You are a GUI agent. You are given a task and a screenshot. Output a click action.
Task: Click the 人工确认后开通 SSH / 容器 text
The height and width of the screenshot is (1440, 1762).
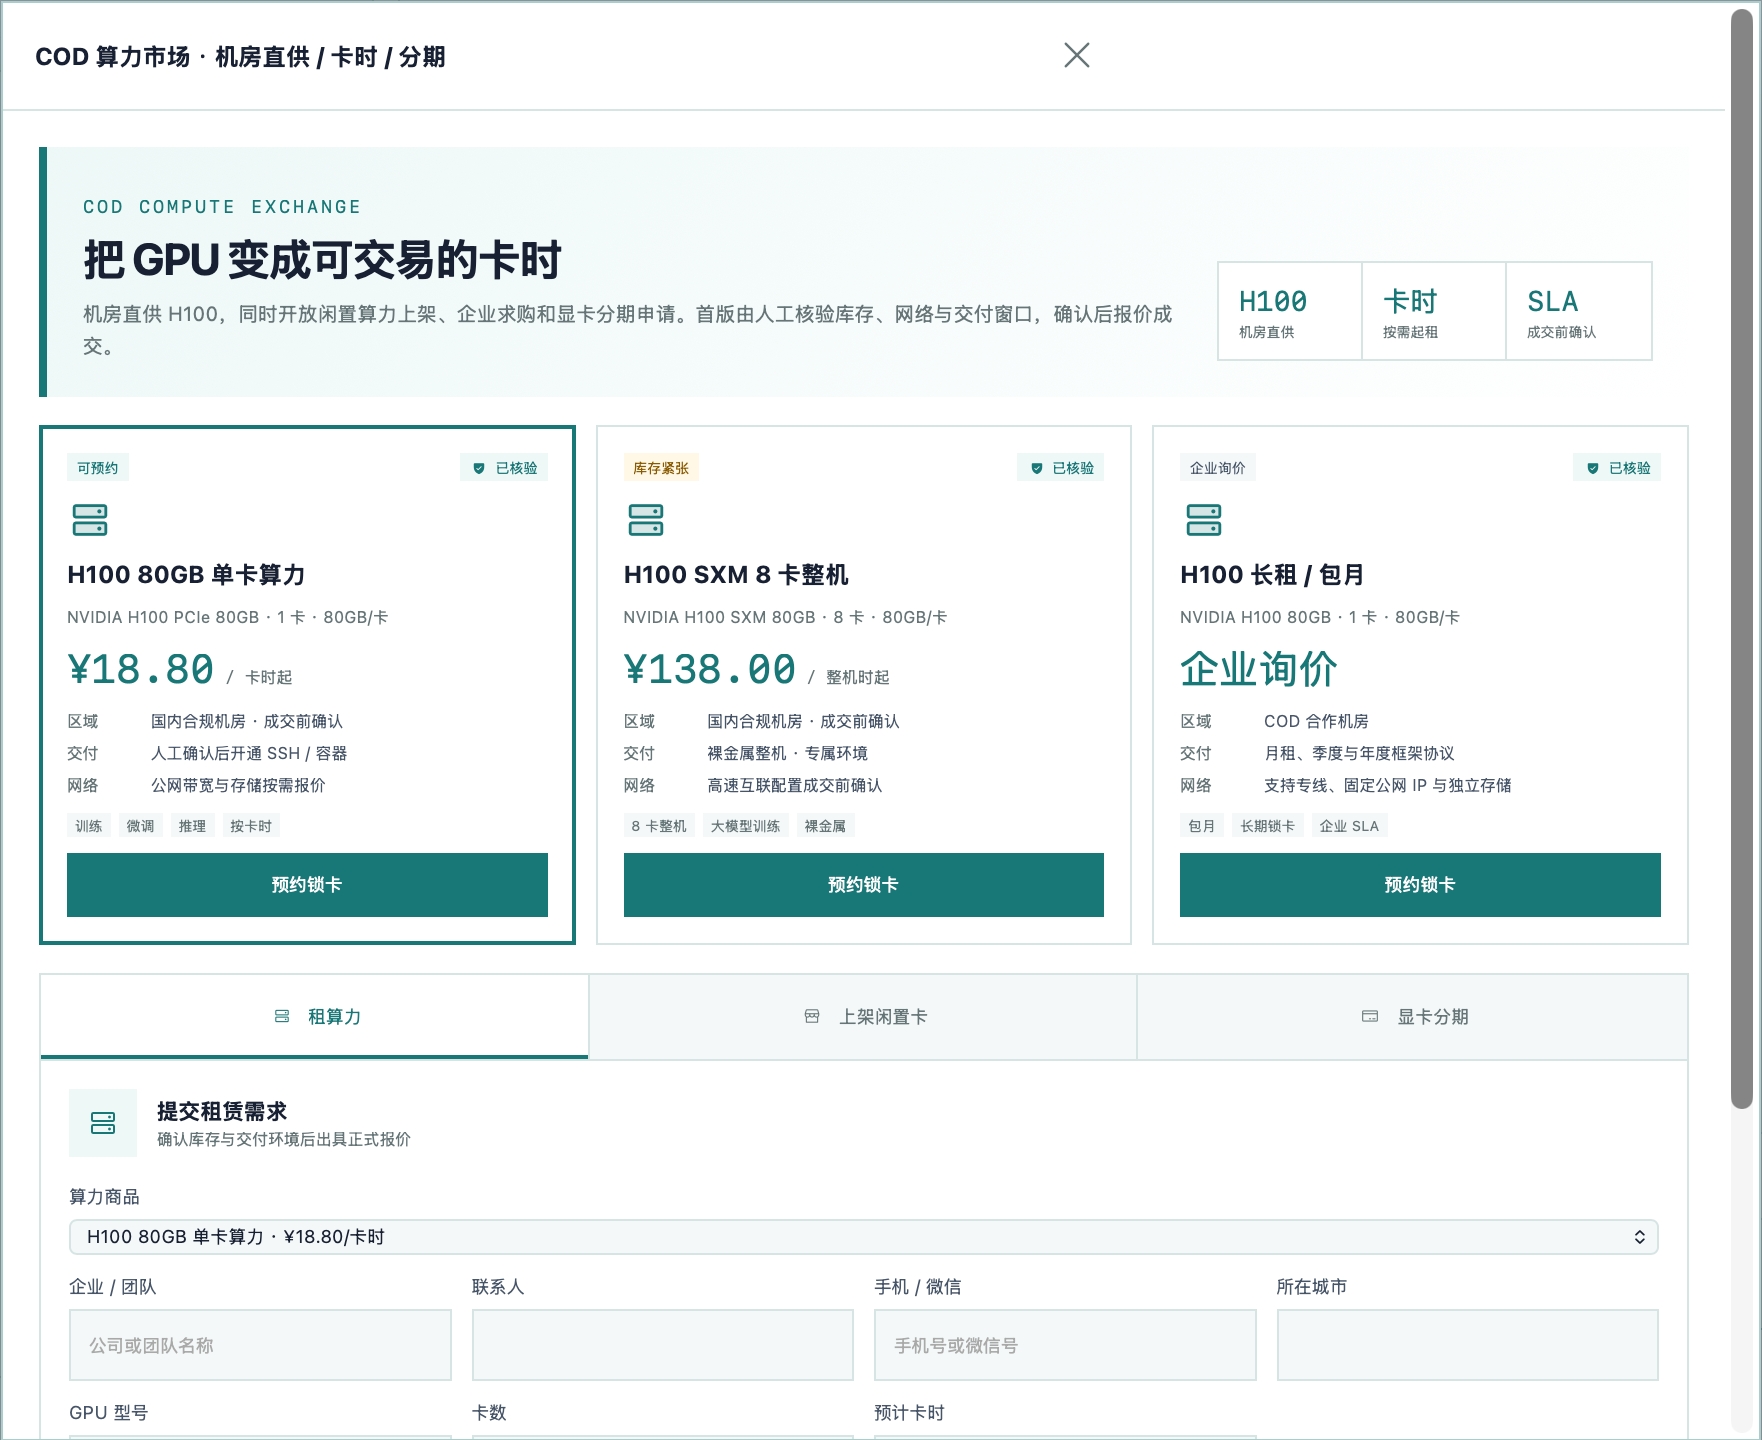[249, 753]
